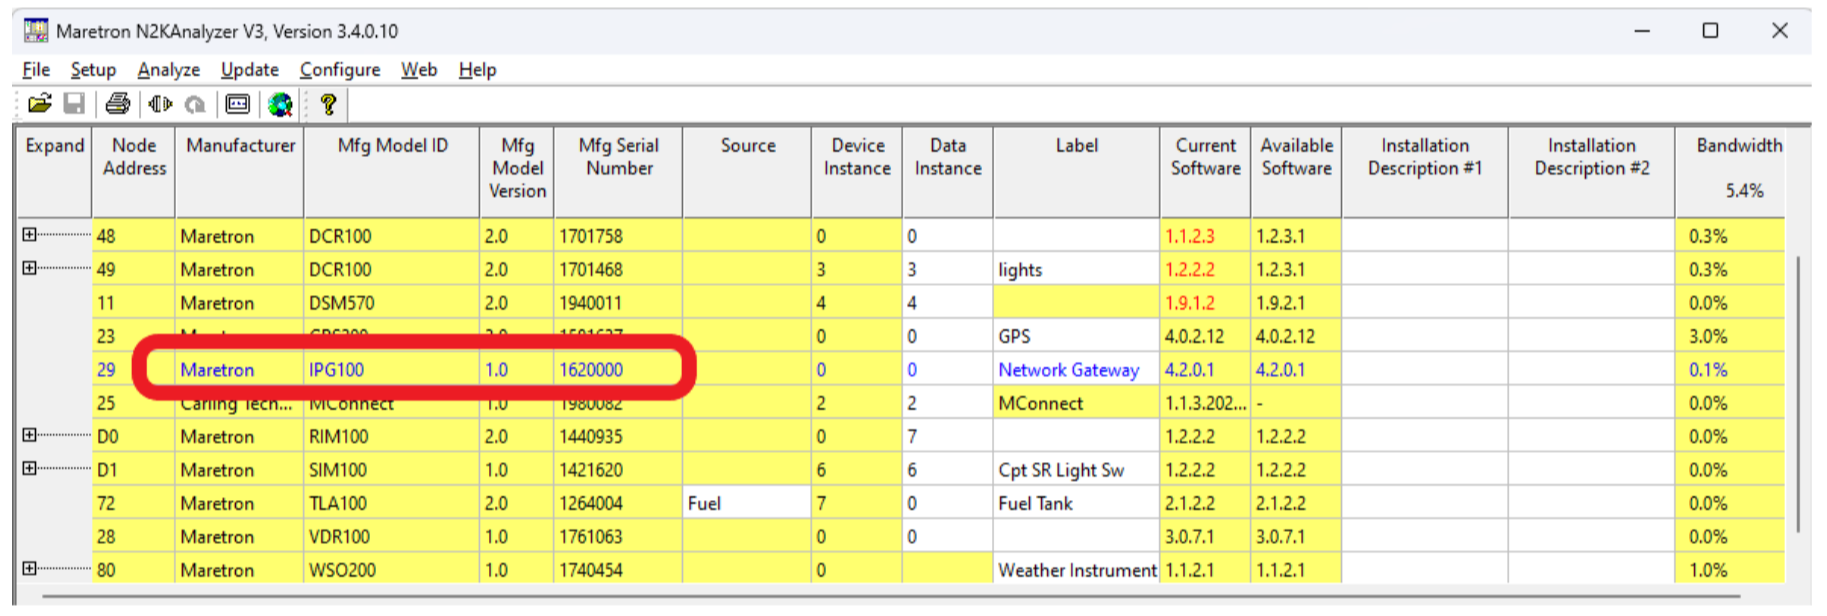Click red software version 1.1.2.3

coord(1189,236)
